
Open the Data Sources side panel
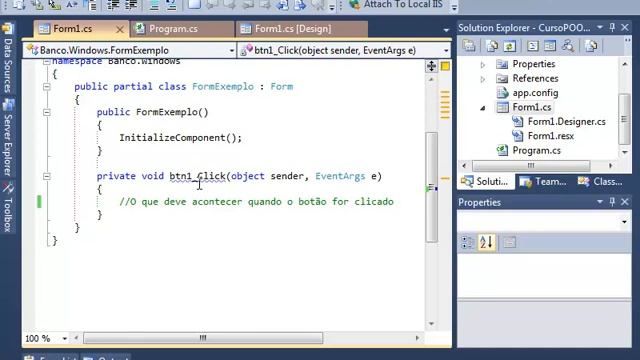click(x=8, y=59)
